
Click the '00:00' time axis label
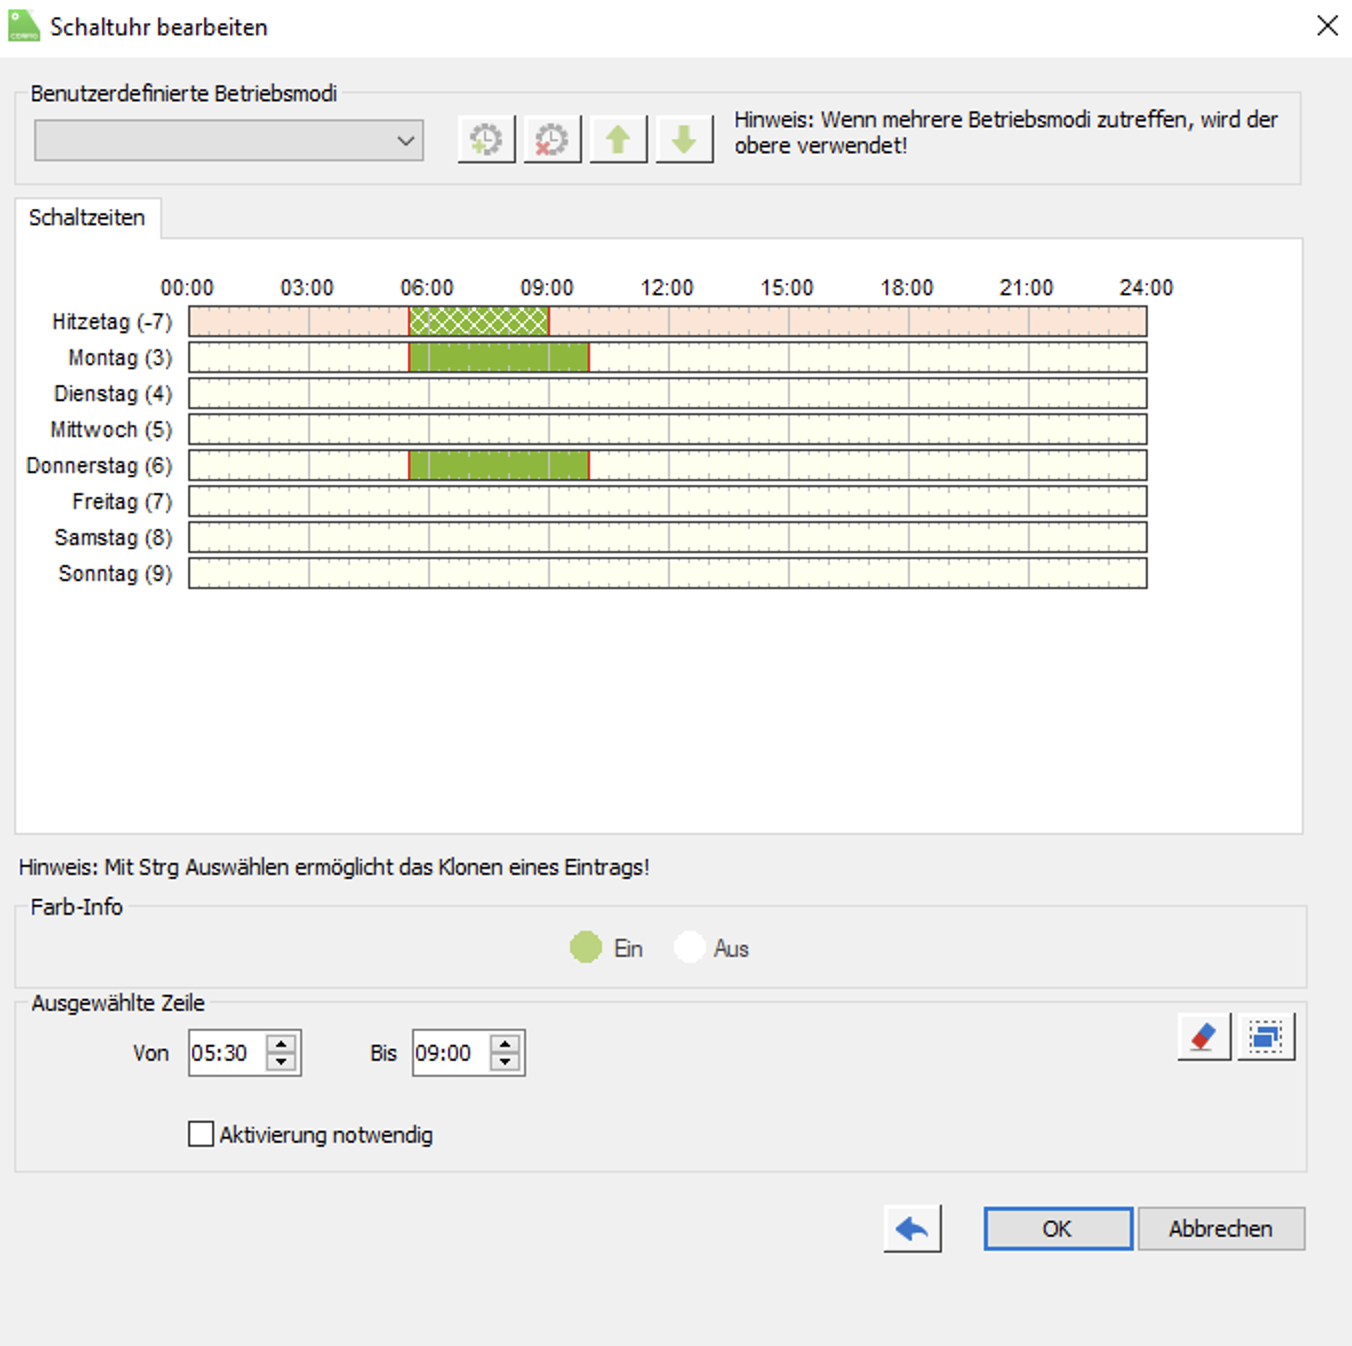pos(187,288)
